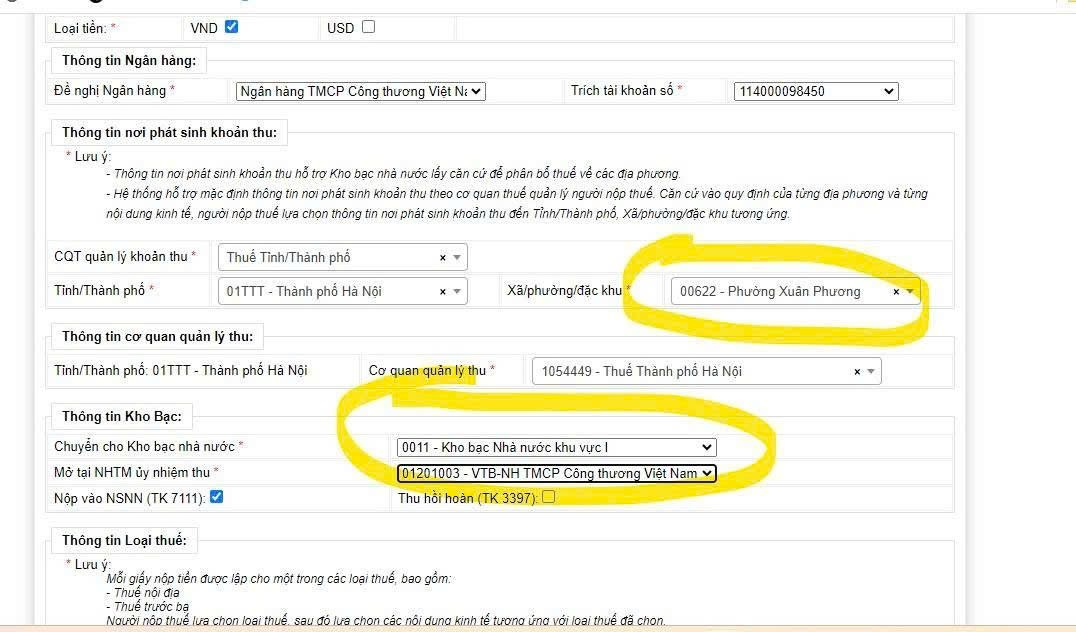Click the arrow icon in Cơ quan quản lý thu
The height and width of the screenshot is (632, 1076).
(871, 371)
